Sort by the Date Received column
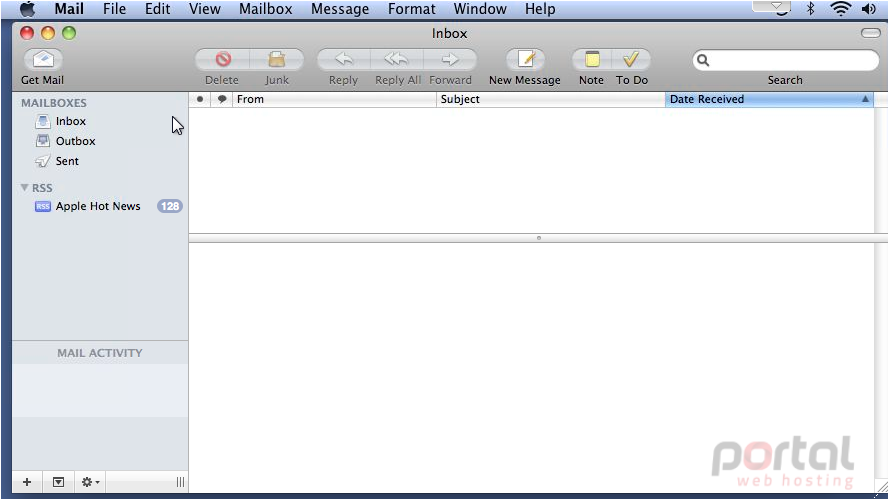Screen dimensions: 889x500 769,99
